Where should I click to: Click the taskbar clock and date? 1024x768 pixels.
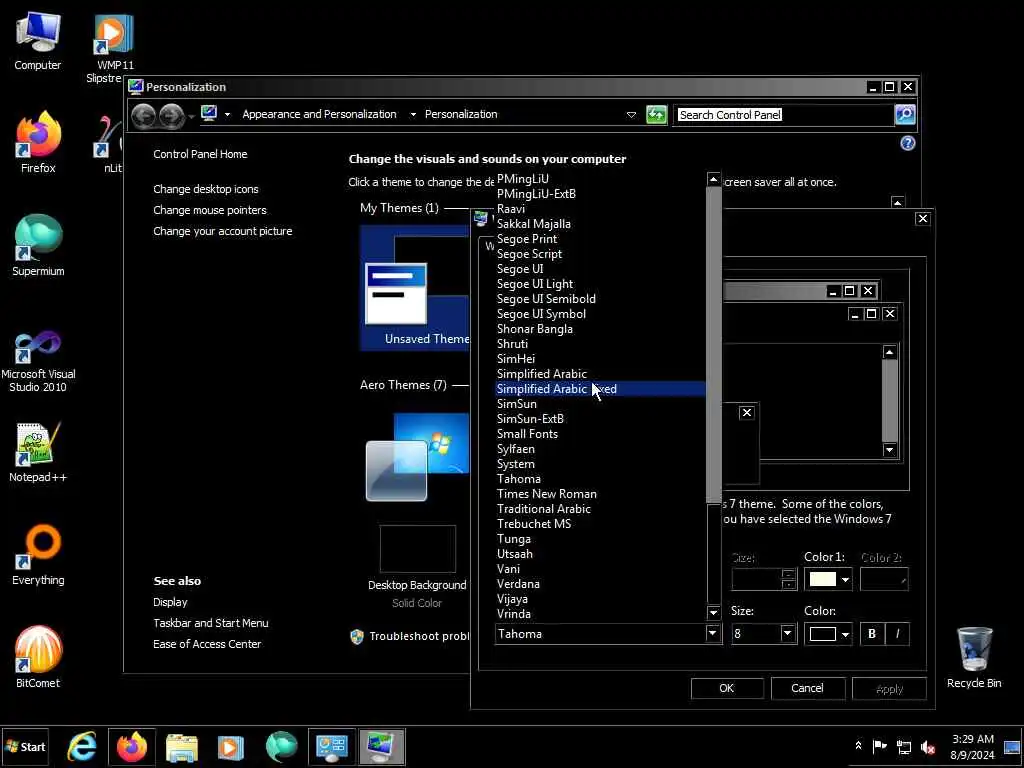972,746
